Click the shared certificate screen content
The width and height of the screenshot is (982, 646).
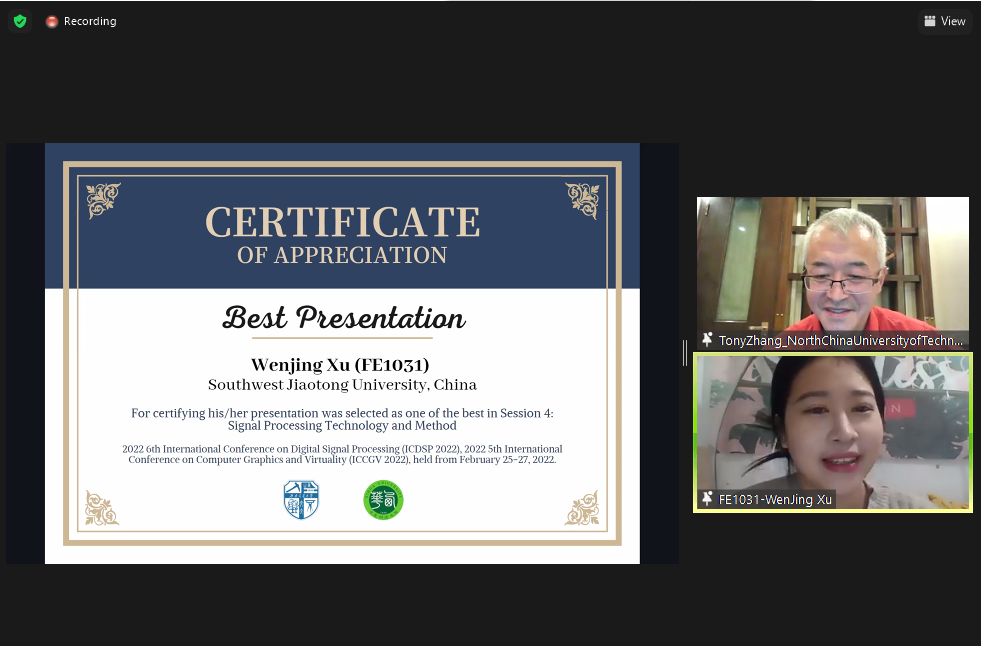tap(342, 353)
